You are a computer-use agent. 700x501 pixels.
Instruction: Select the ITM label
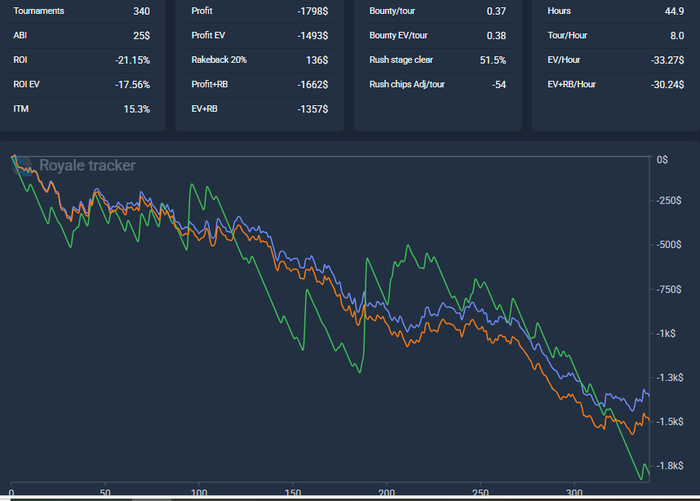(21, 109)
